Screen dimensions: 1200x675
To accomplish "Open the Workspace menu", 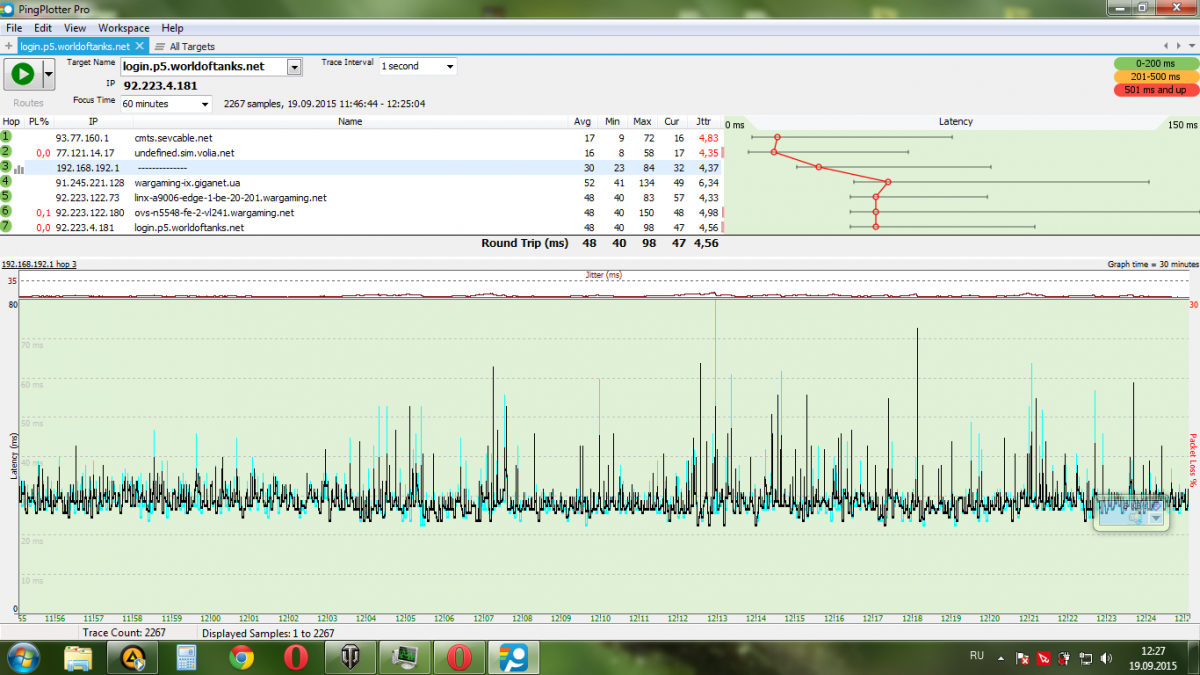I will point(123,28).
